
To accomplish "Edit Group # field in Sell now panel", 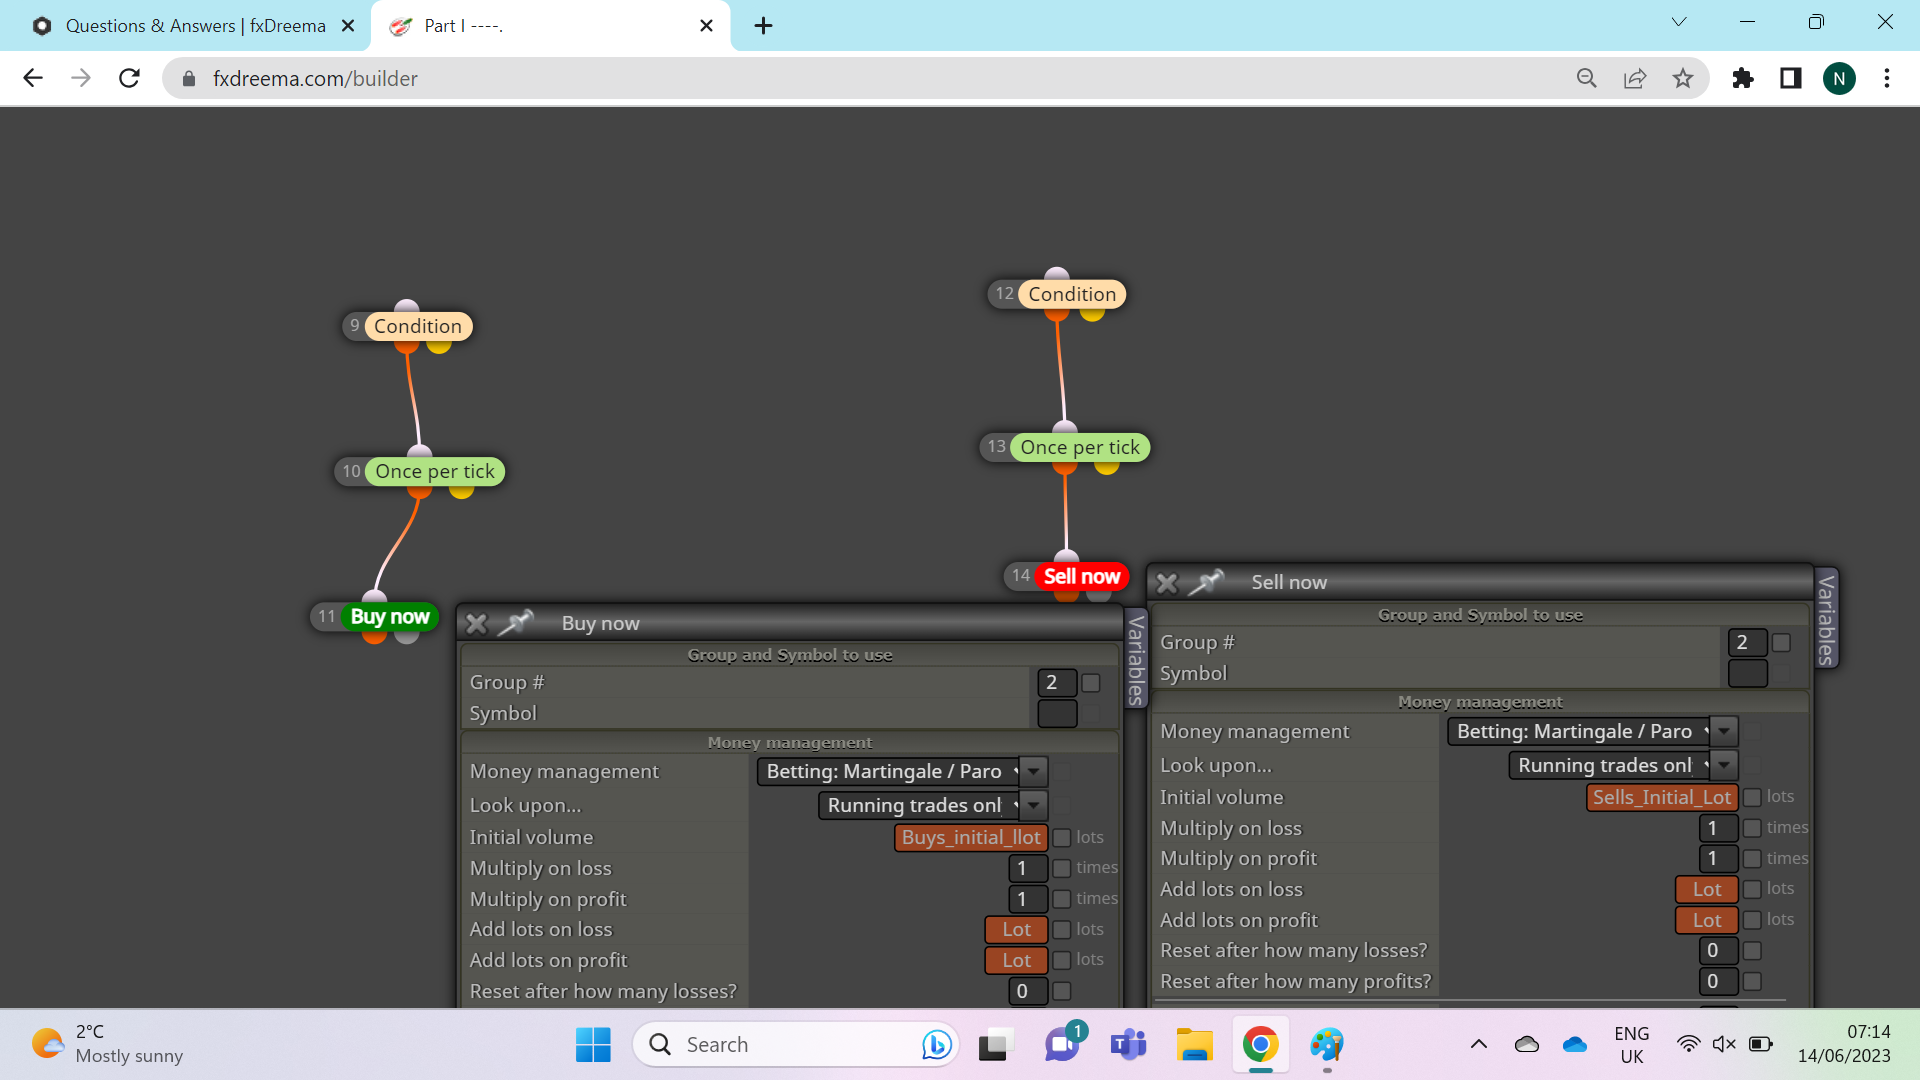I will tap(1748, 643).
